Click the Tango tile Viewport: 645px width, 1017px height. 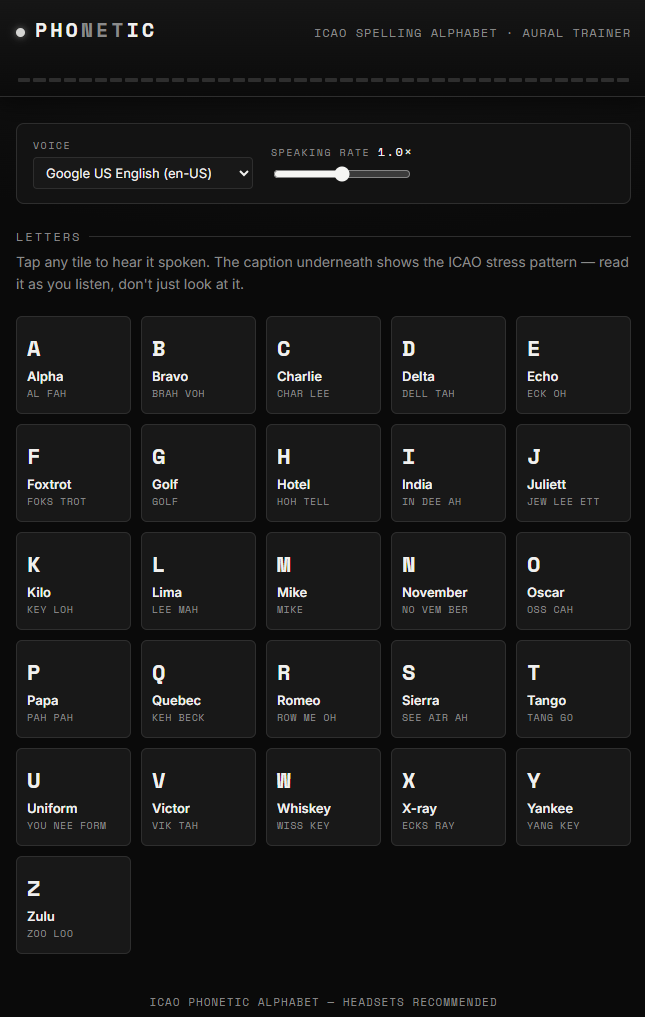pyautogui.click(x=573, y=689)
